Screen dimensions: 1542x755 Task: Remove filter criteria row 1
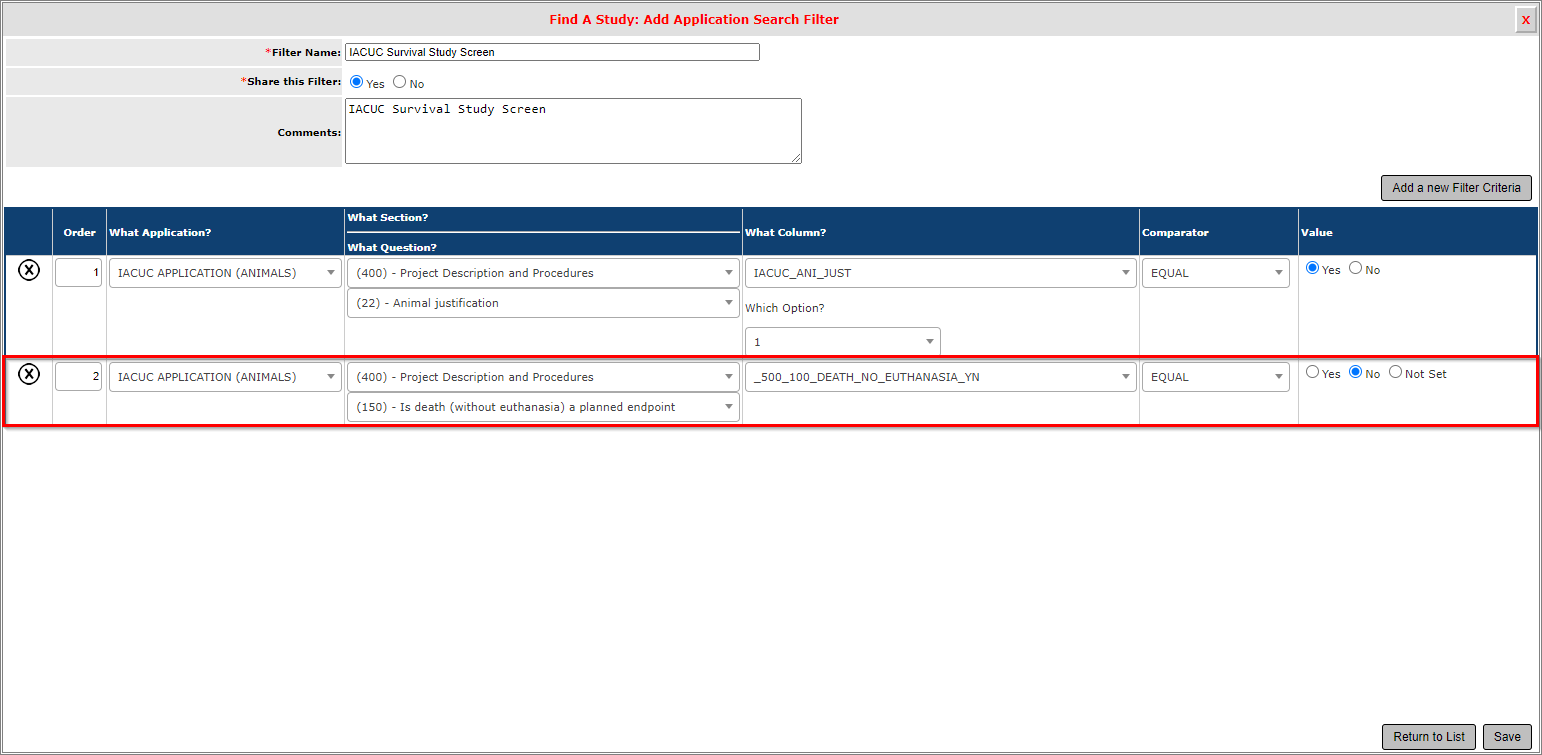pos(29,270)
